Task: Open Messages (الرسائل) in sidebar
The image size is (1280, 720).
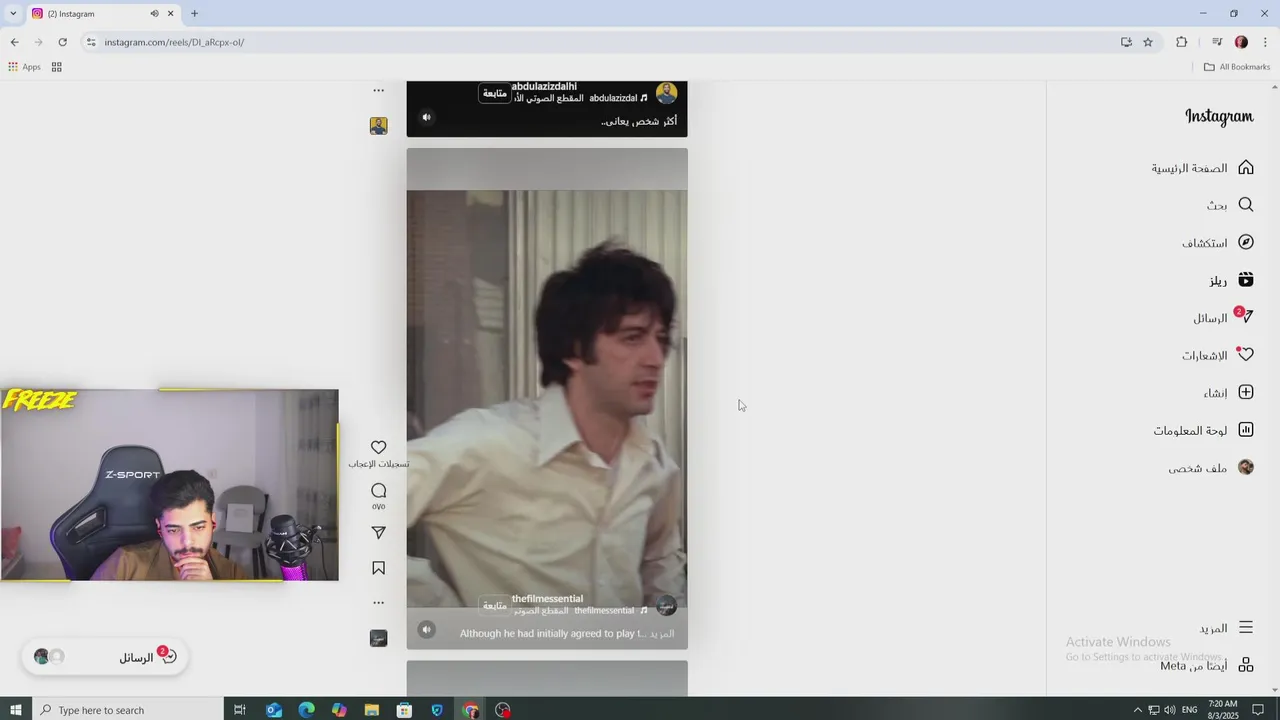Action: (x=1223, y=318)
